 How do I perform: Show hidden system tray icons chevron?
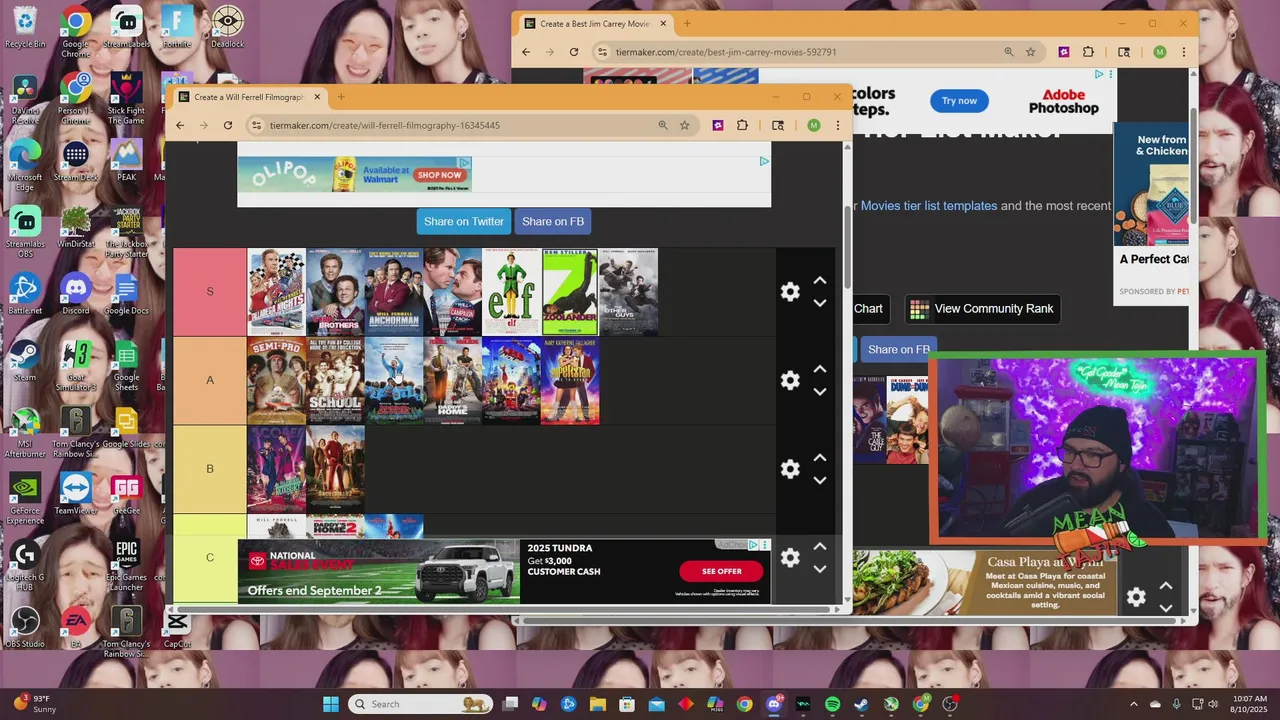pos(1133,704)
